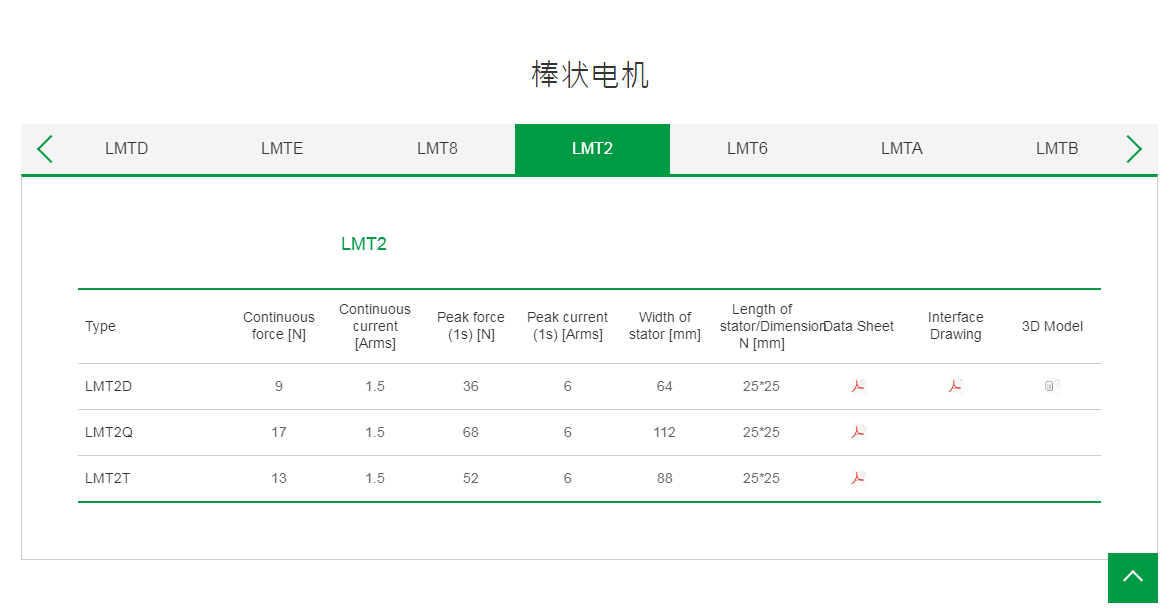
Task: Select the LMT2D type label
Action: point(107,386)
